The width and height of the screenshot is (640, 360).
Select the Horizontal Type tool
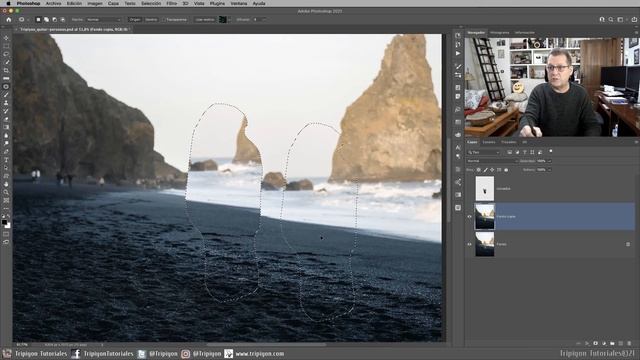coord(6,160)
